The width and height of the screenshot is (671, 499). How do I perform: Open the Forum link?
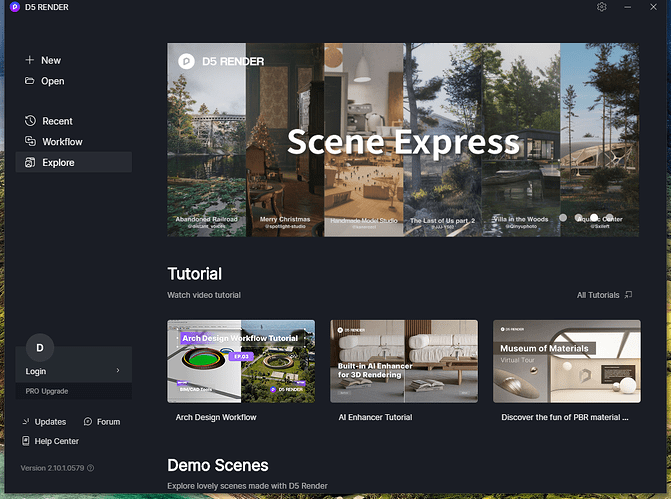pos(108,422)
